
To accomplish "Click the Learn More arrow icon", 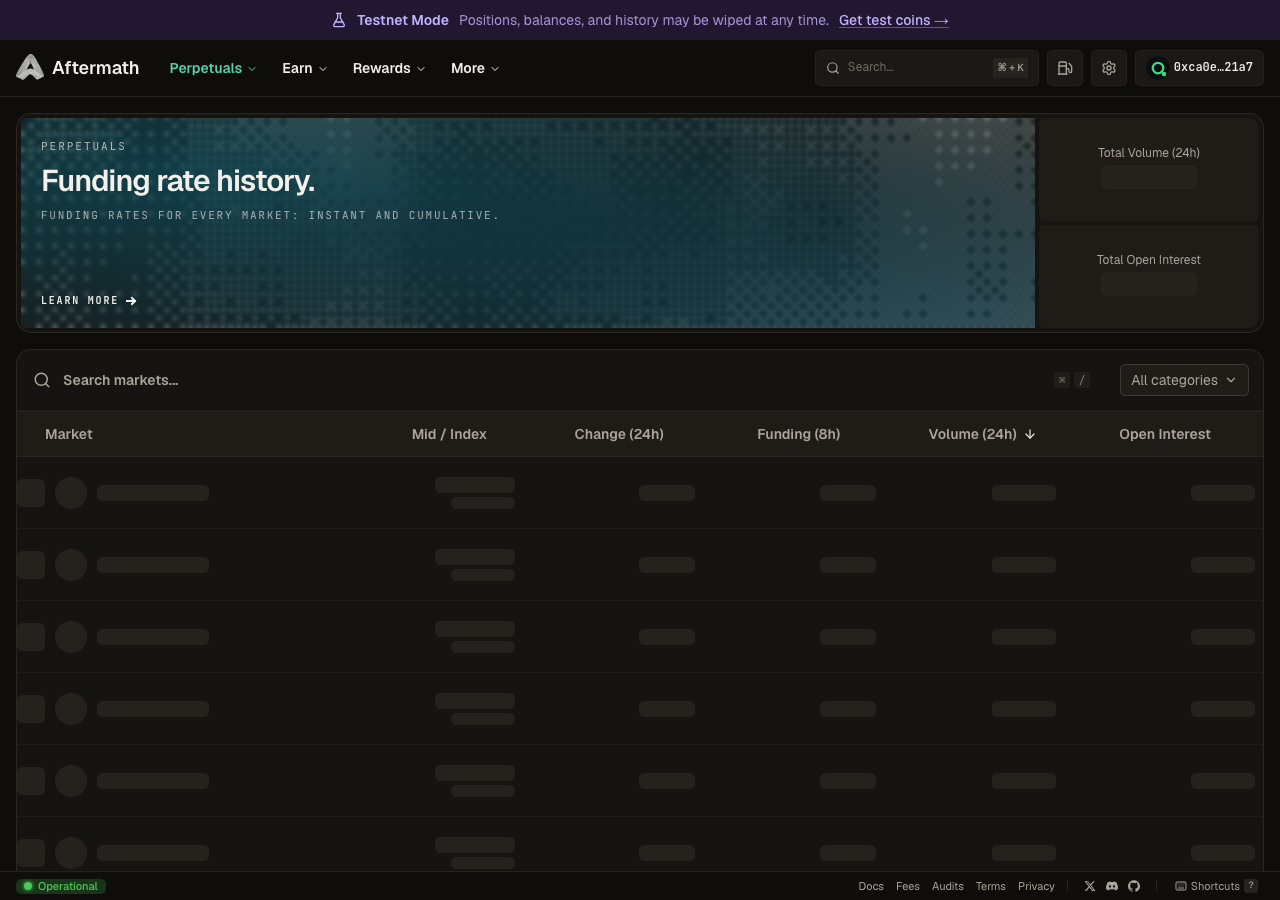I will [x=132, y=300].
